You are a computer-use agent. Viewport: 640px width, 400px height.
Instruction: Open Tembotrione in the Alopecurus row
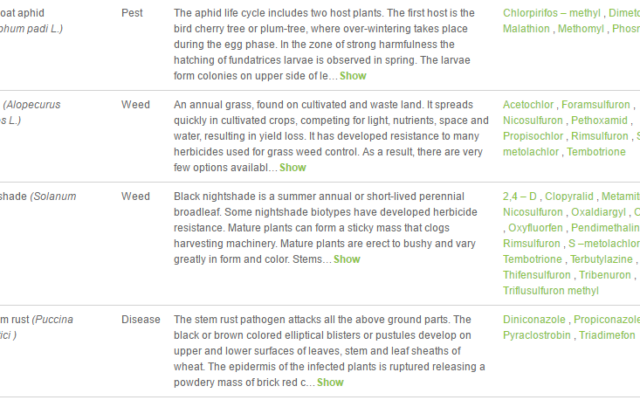pos(596,152)
